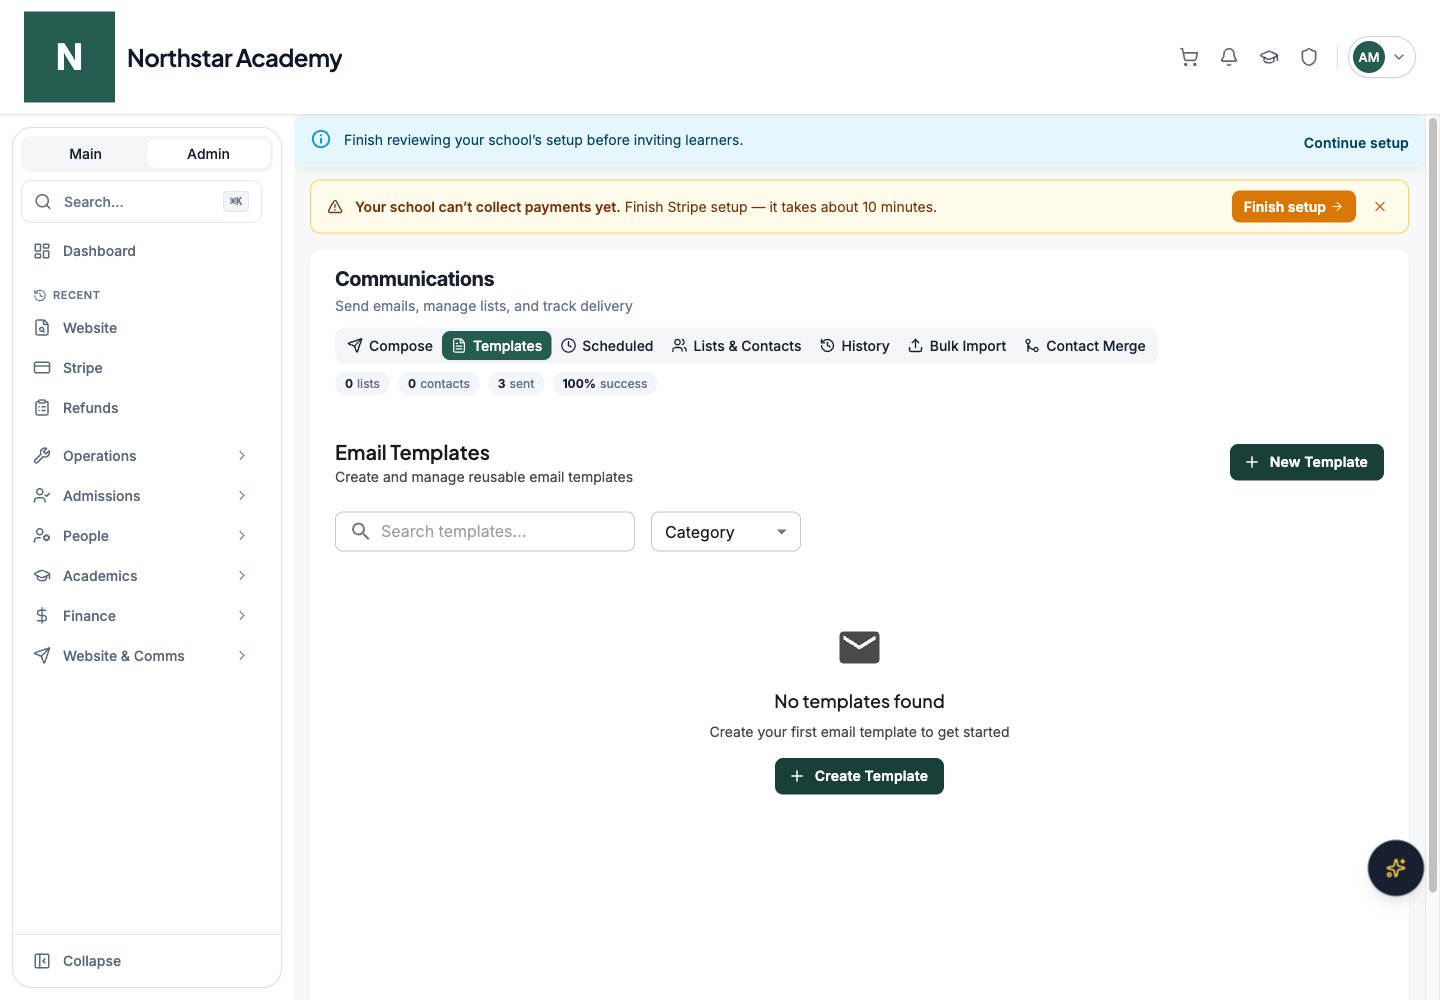Click the info icon in setup banner
This screenshot has width=1440, height=1000.
pyautogui.click(x=321, y=139)
